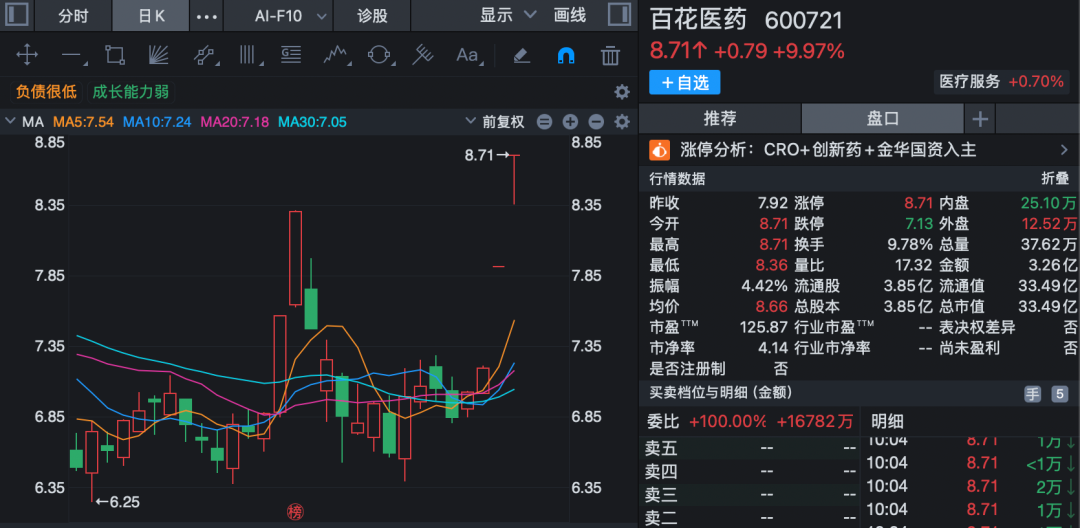Collapse 行情数据 via 折叠

(x=1055, y=179)
